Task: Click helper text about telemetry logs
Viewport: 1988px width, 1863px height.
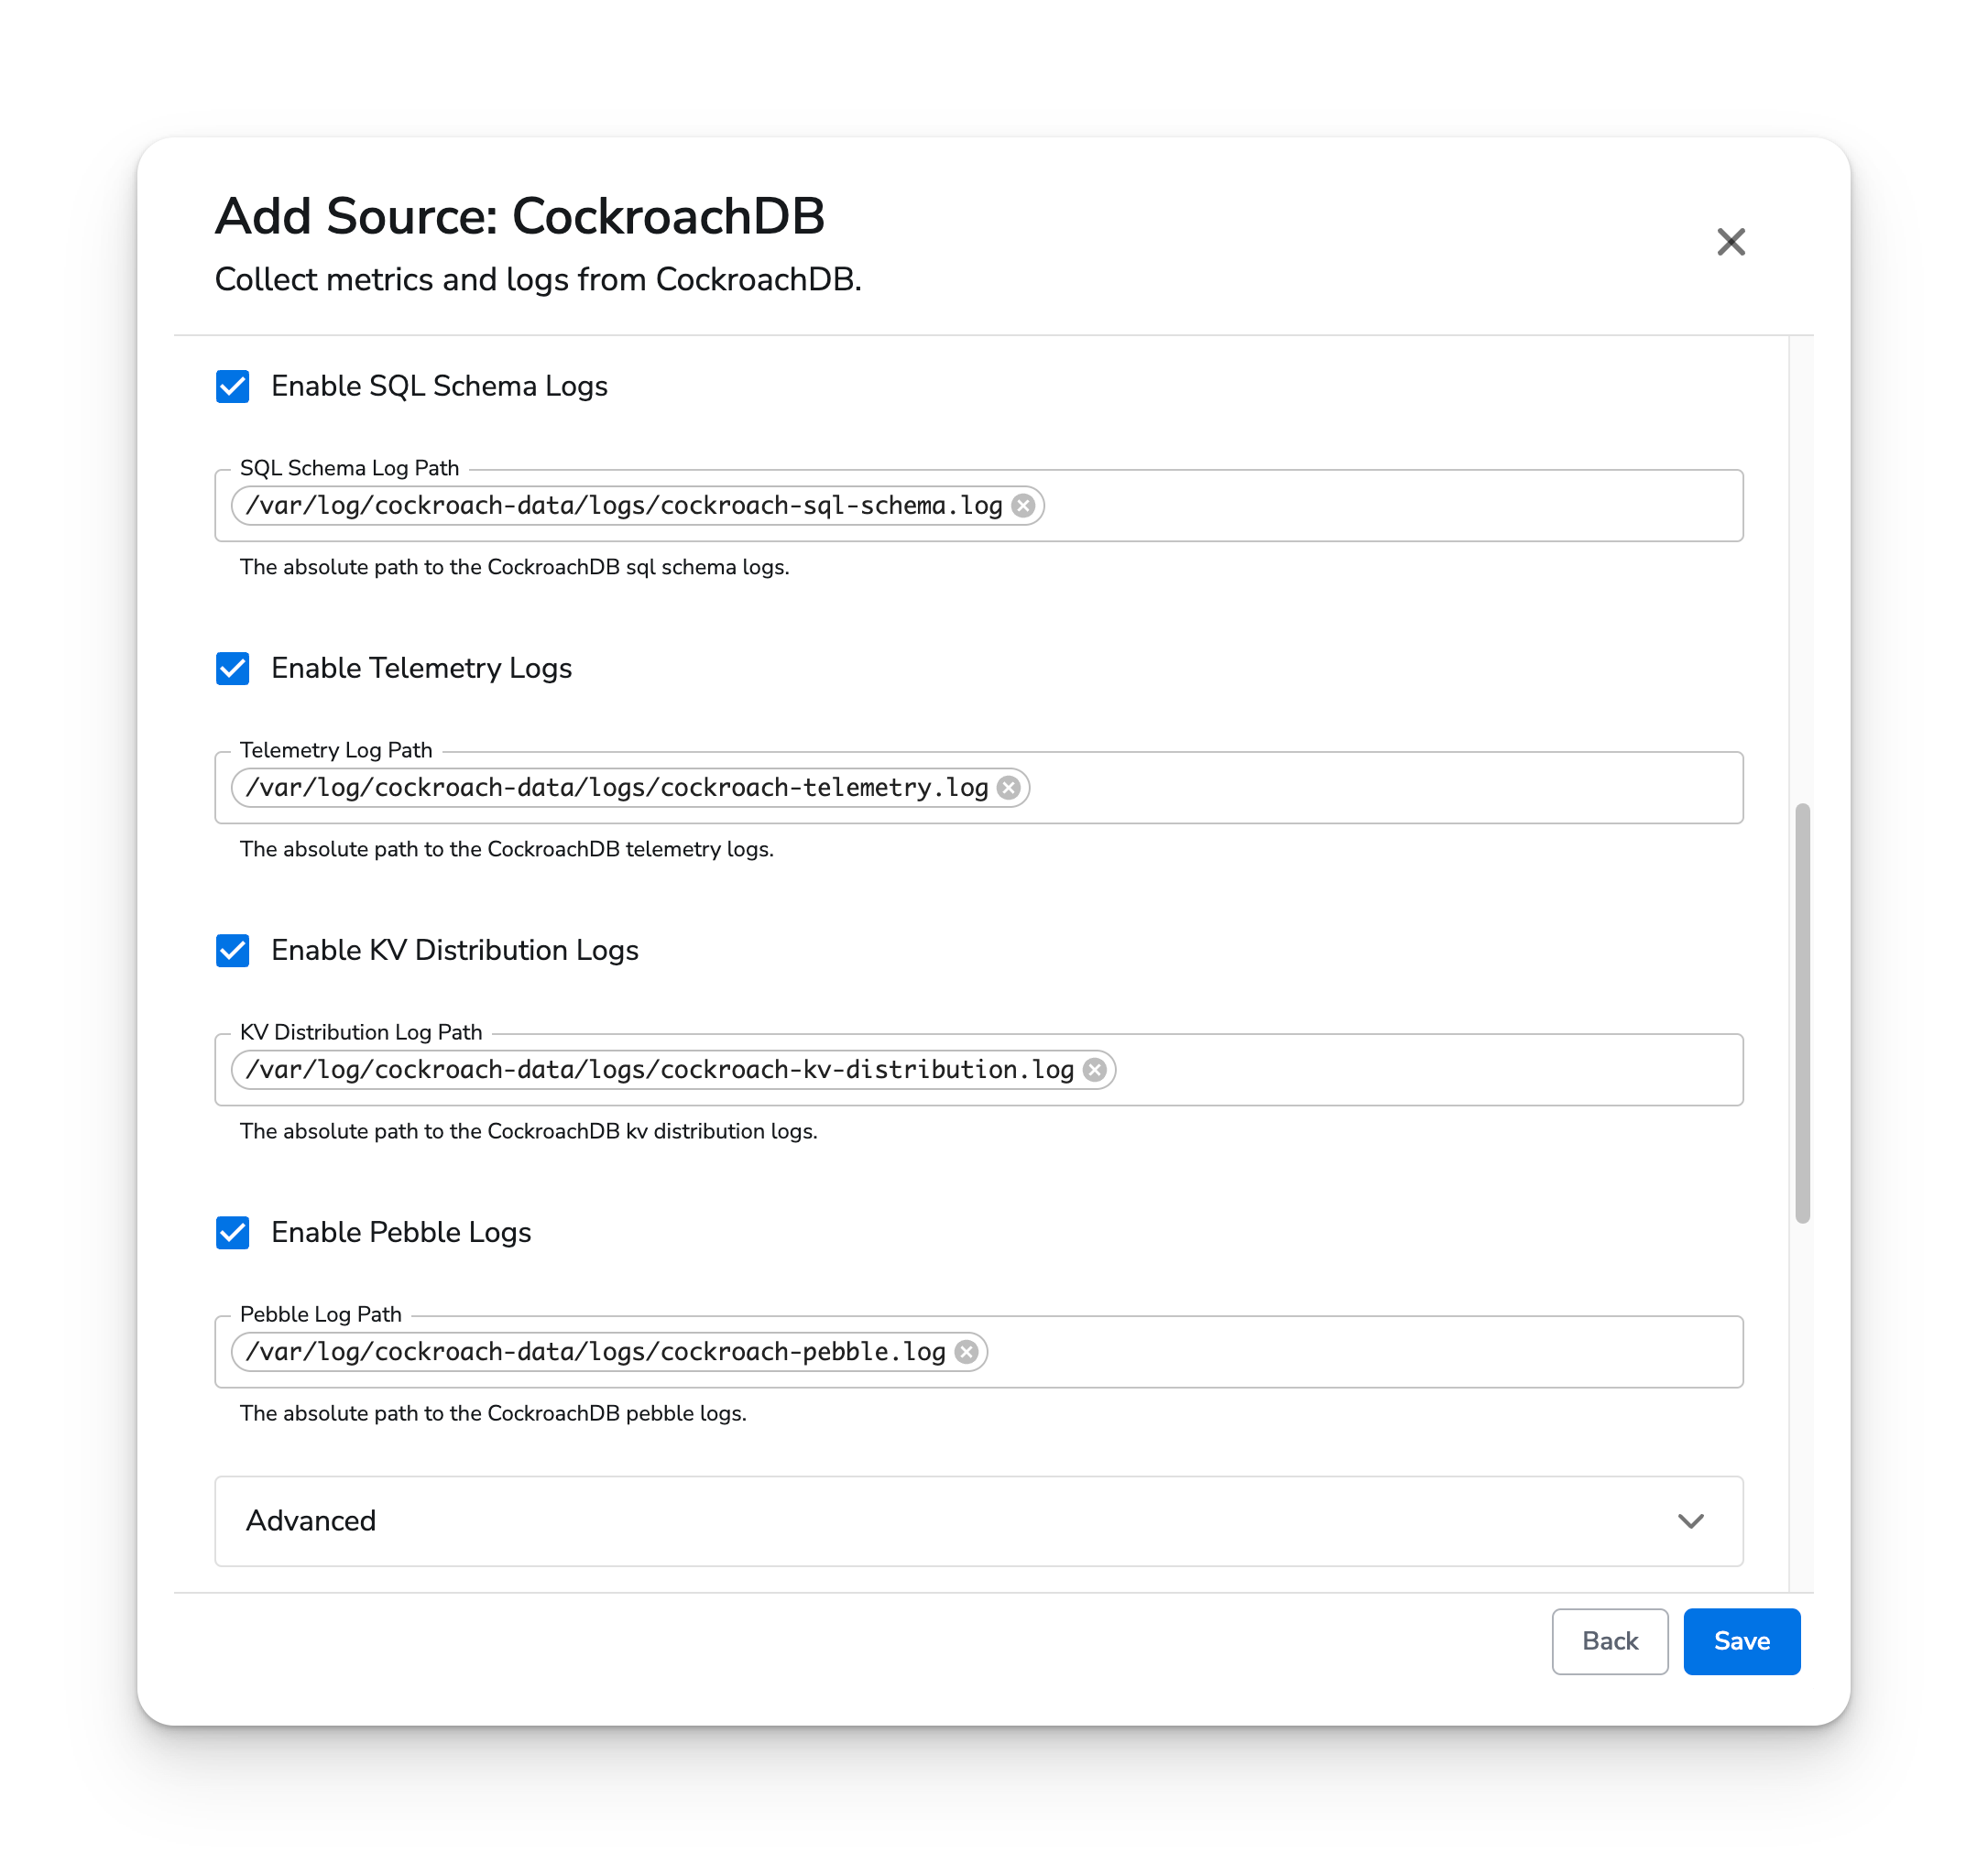Action: [507, 849]
